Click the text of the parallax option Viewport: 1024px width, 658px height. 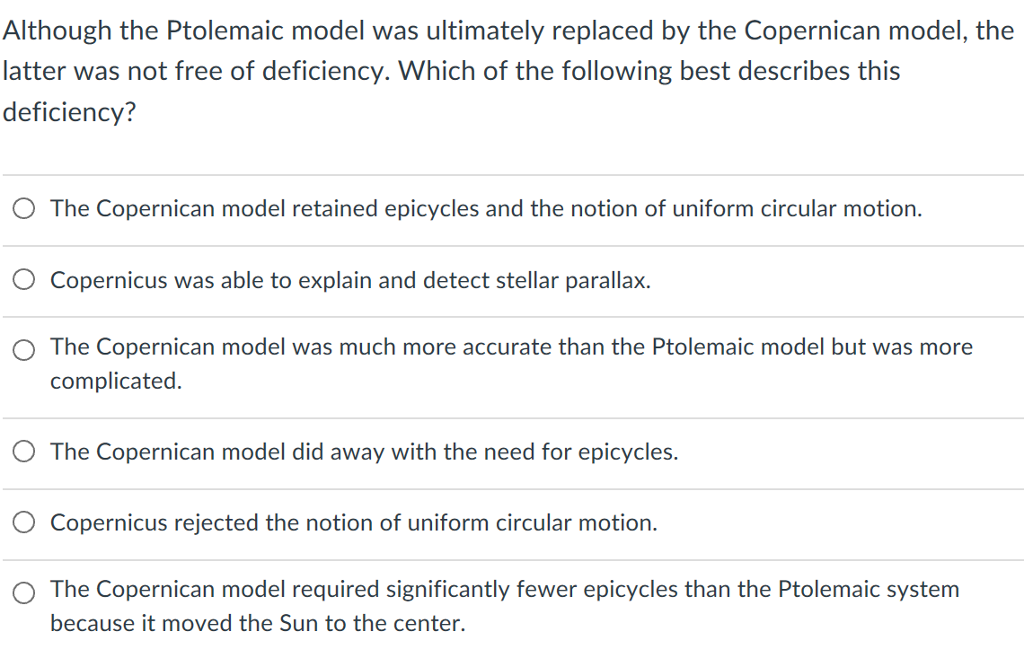(x=350, y=280)
